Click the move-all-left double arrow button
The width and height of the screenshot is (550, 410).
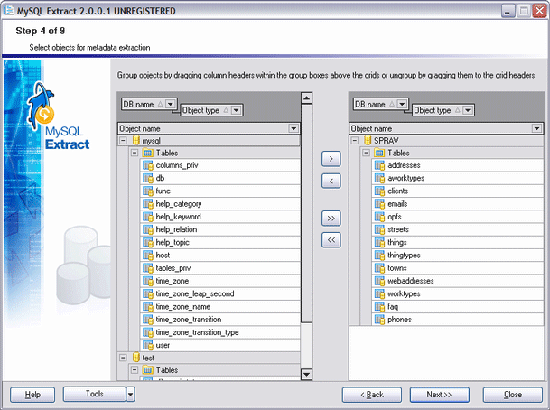point(331,240)
